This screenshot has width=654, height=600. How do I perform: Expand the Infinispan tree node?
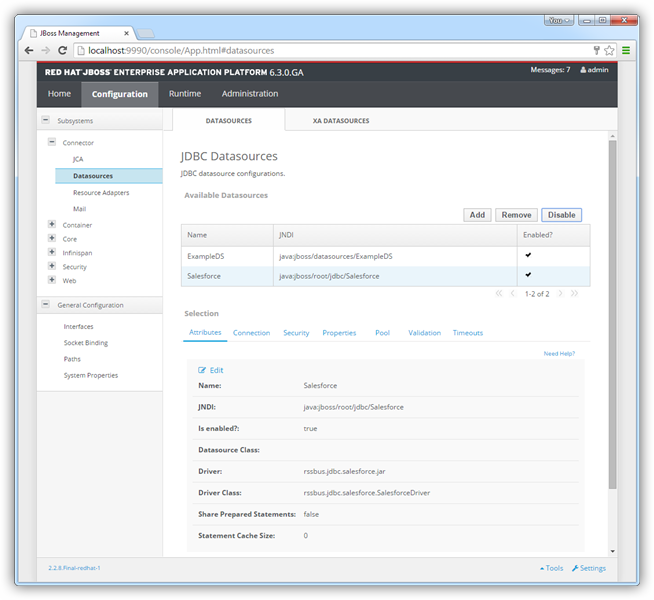pyautogui.click(x=52, y=253)
